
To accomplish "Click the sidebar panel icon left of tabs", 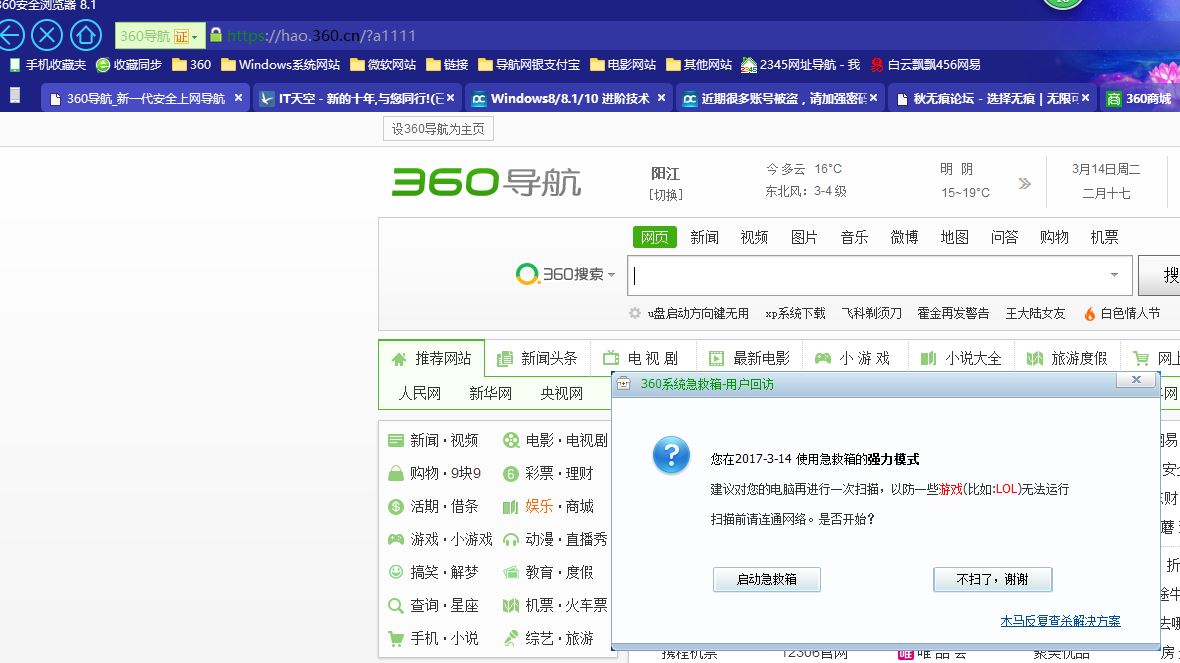I will 14,96.
